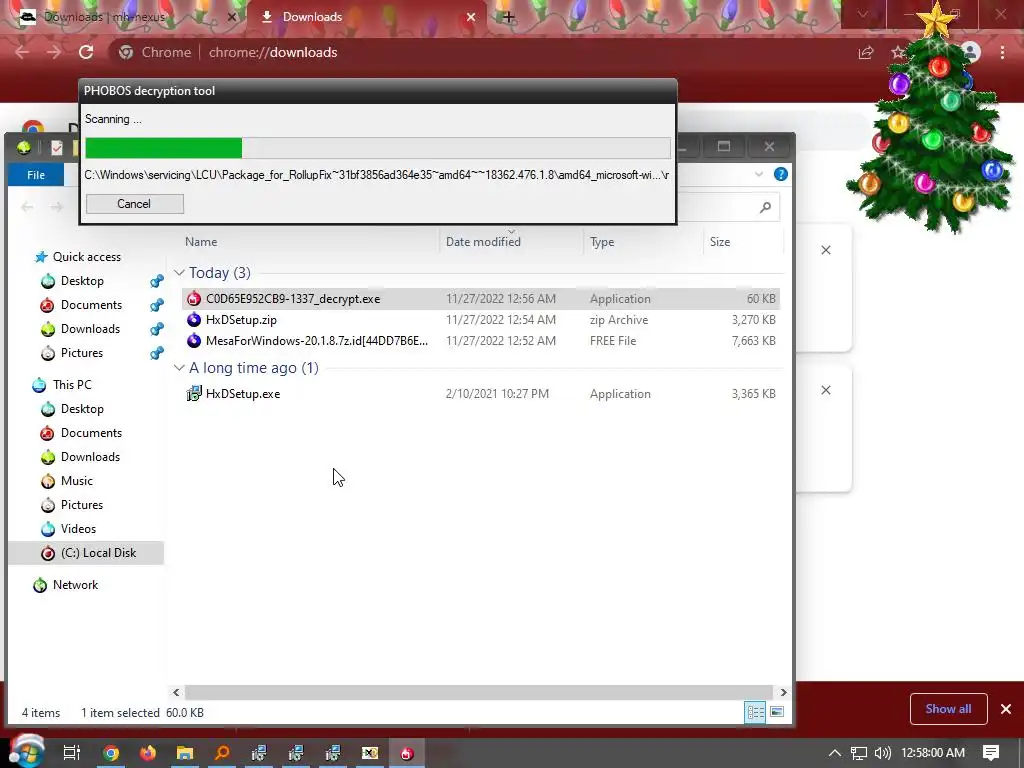The width and height of the screenshot is (1024, 768).
Task: Open the Start menu with Santa hat
Action: point(27,751)
